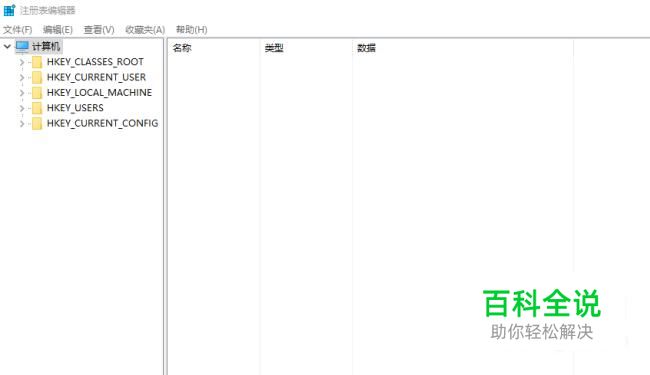Viewport: 650px width, 375px height.
Task: Expand the HKEY_CURRENT_USER key
Action: click(x=22, y=77)
